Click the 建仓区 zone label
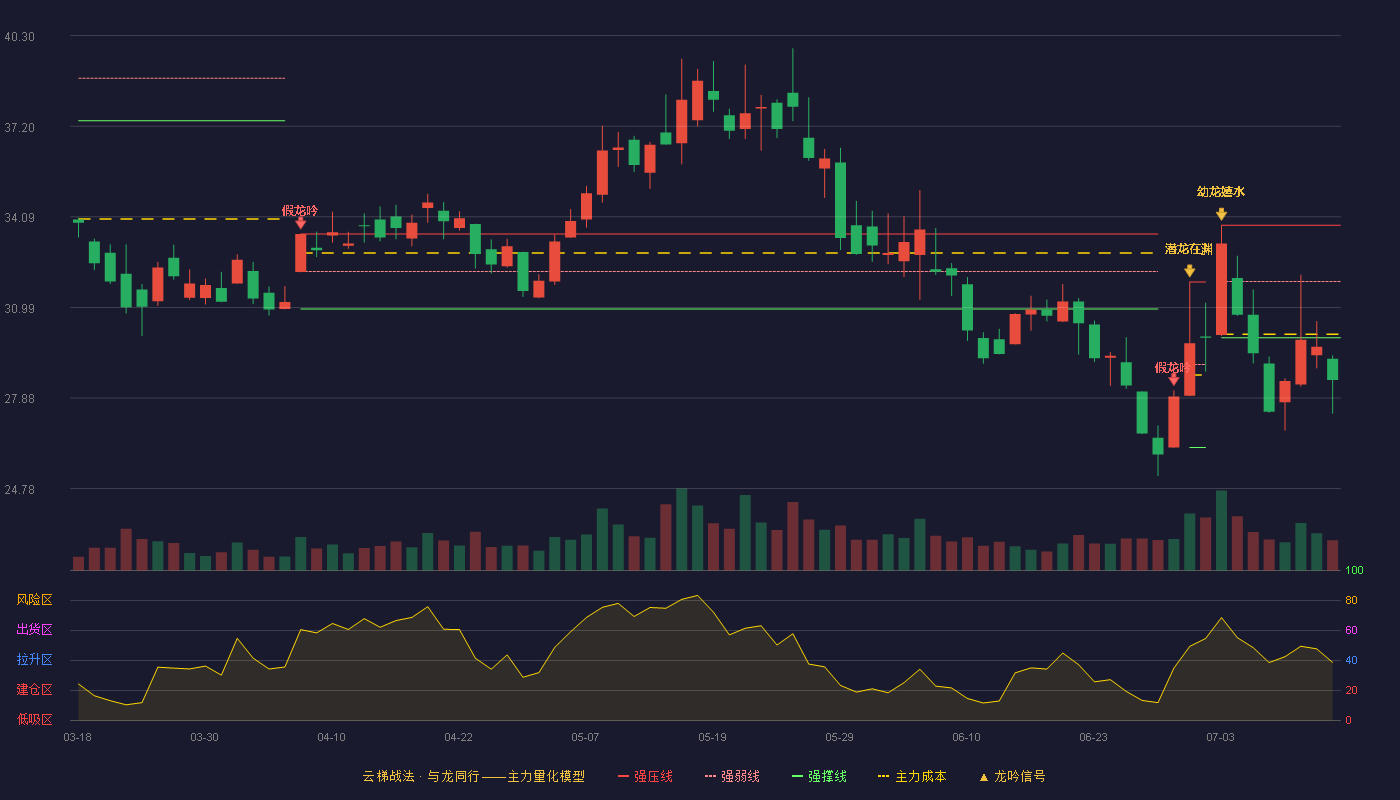Viewport: 1400px width, 800px height. point(34,690)
